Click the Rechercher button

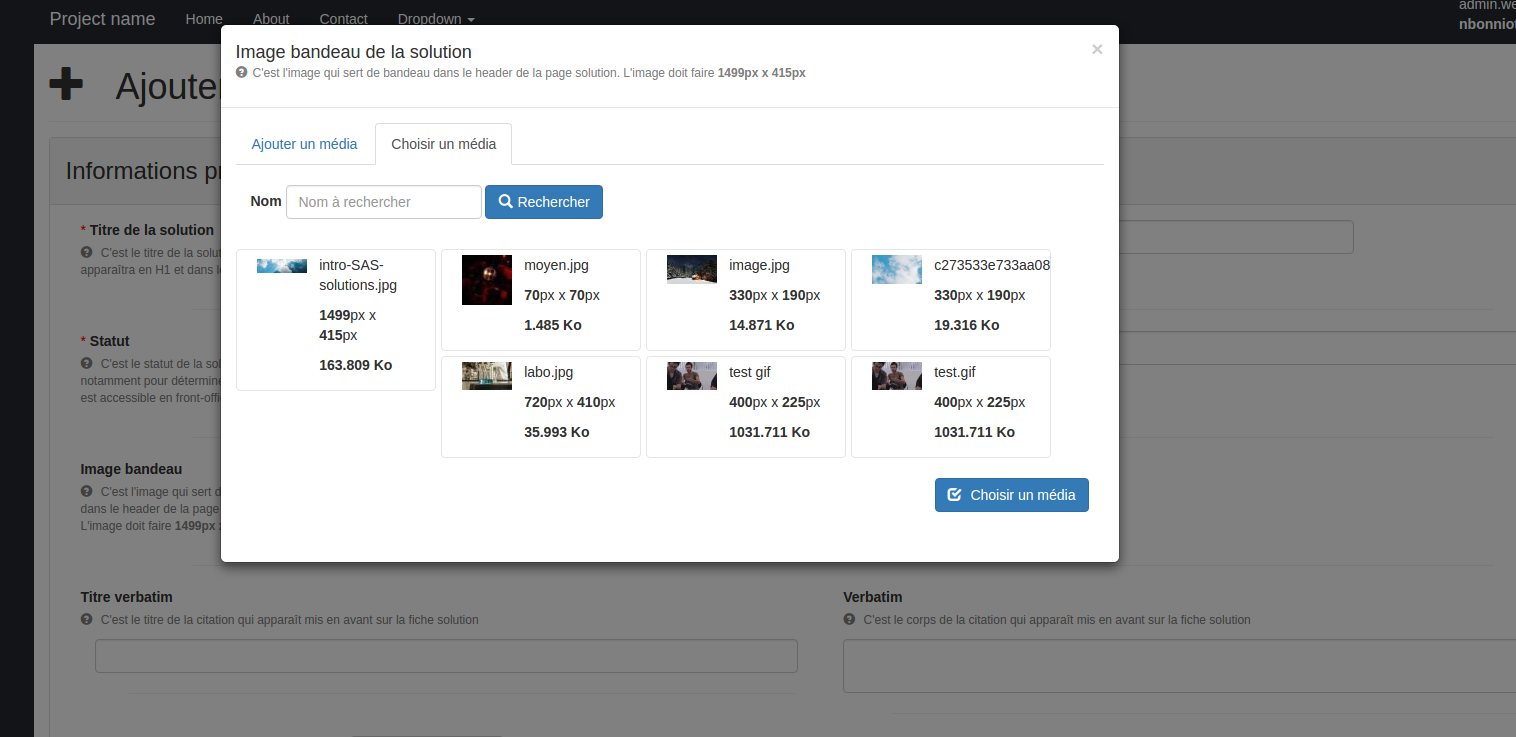(x=544, y=202)
